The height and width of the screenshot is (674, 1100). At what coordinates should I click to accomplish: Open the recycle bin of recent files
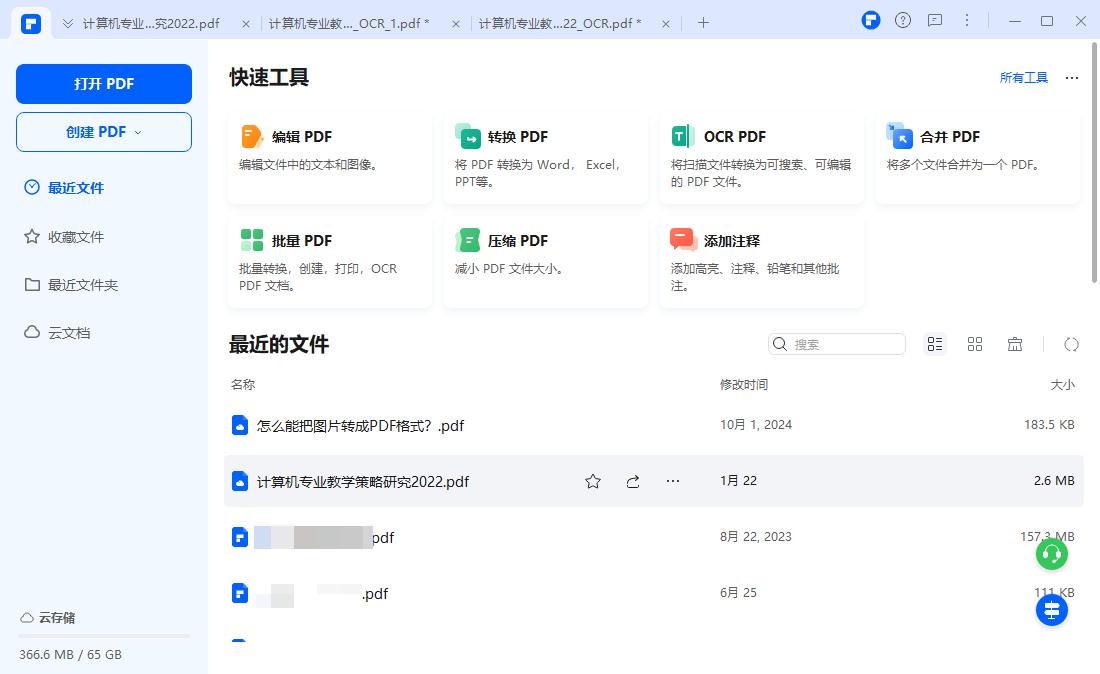pos(1015,344)
